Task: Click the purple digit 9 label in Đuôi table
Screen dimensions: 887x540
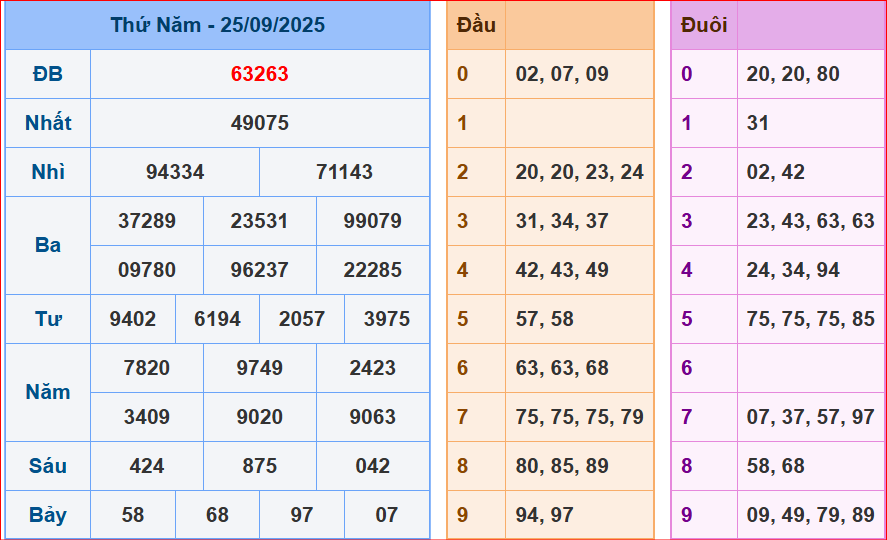Action: 686,515
